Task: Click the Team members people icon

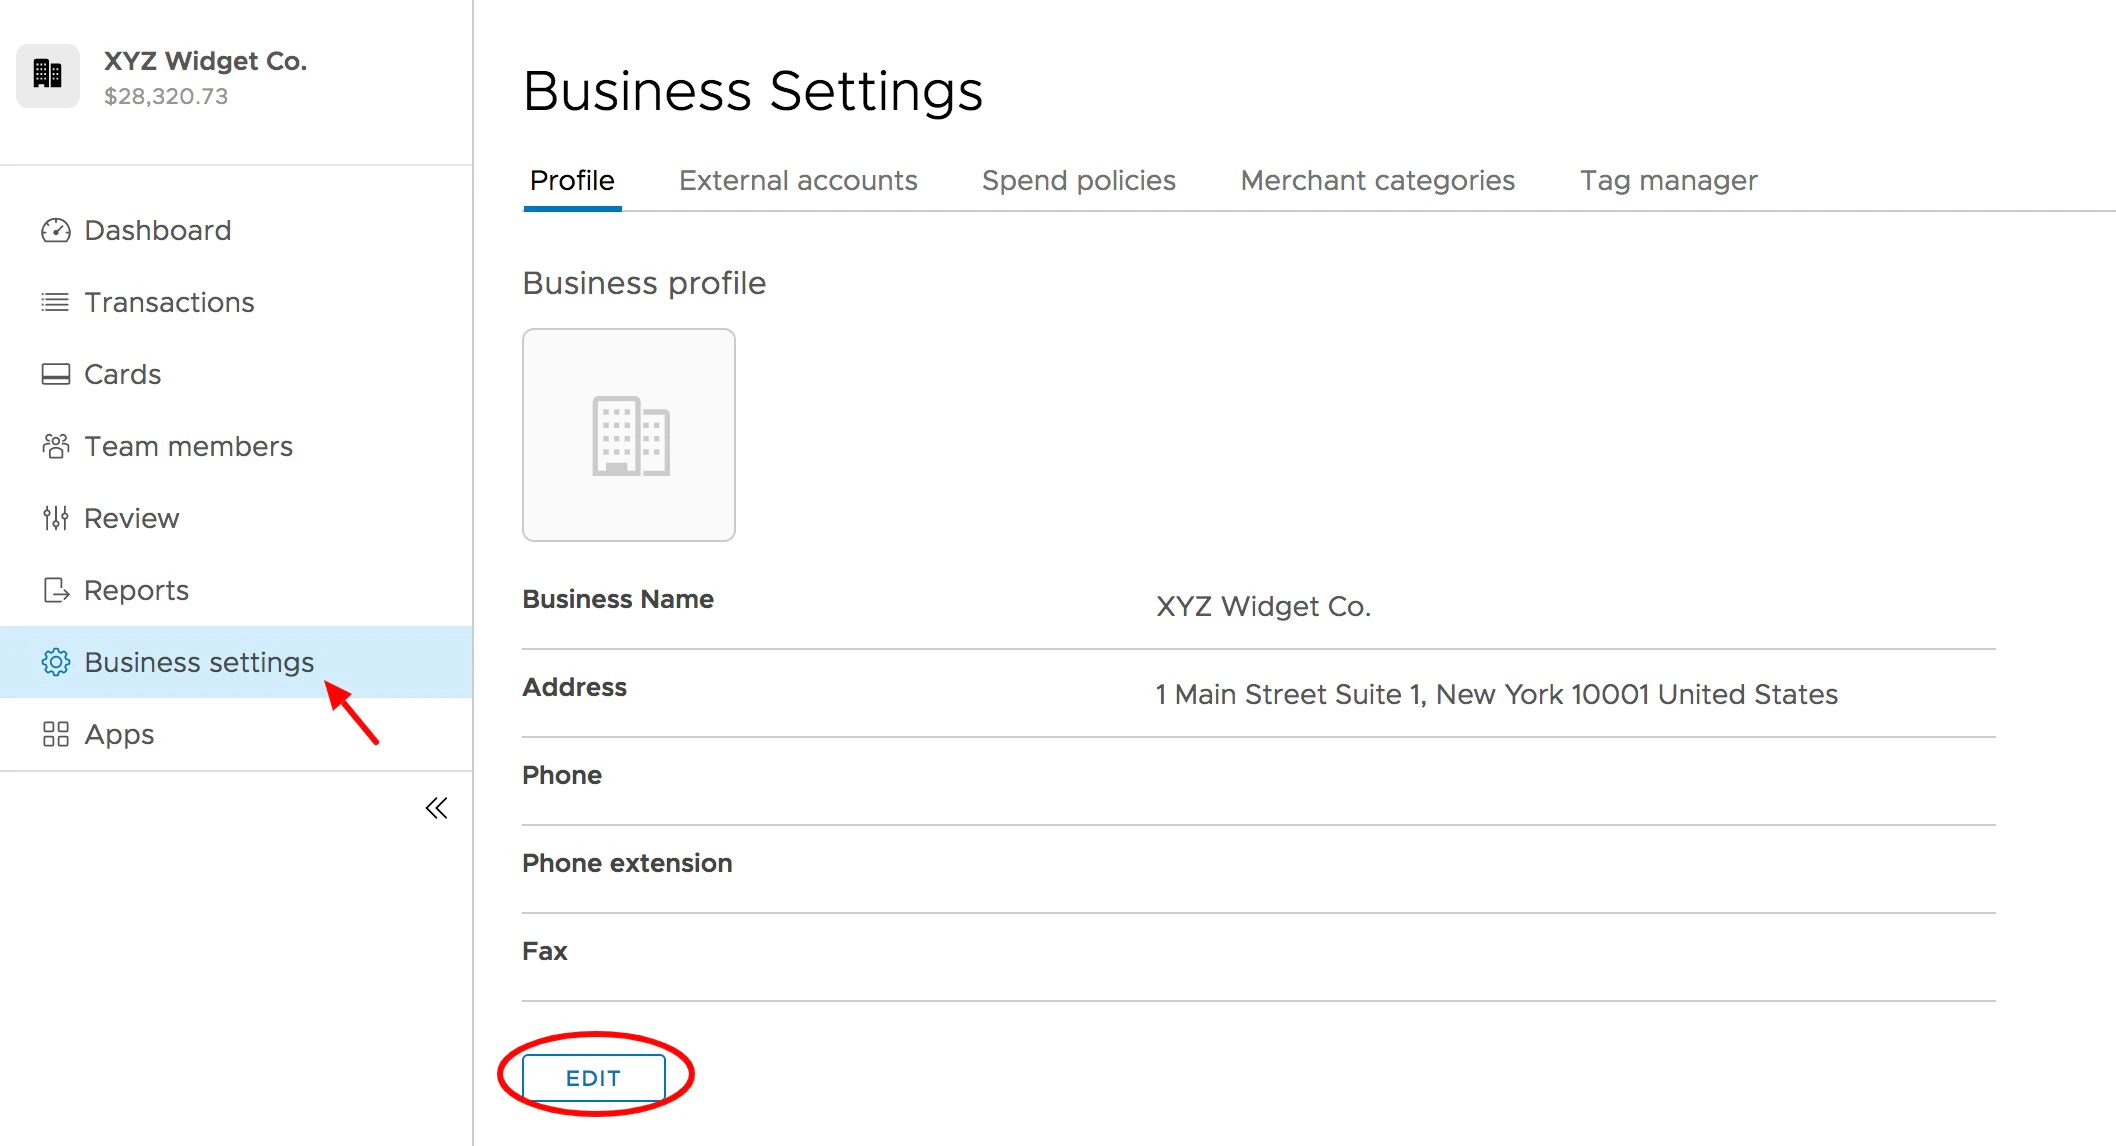Action: point(55,446)
